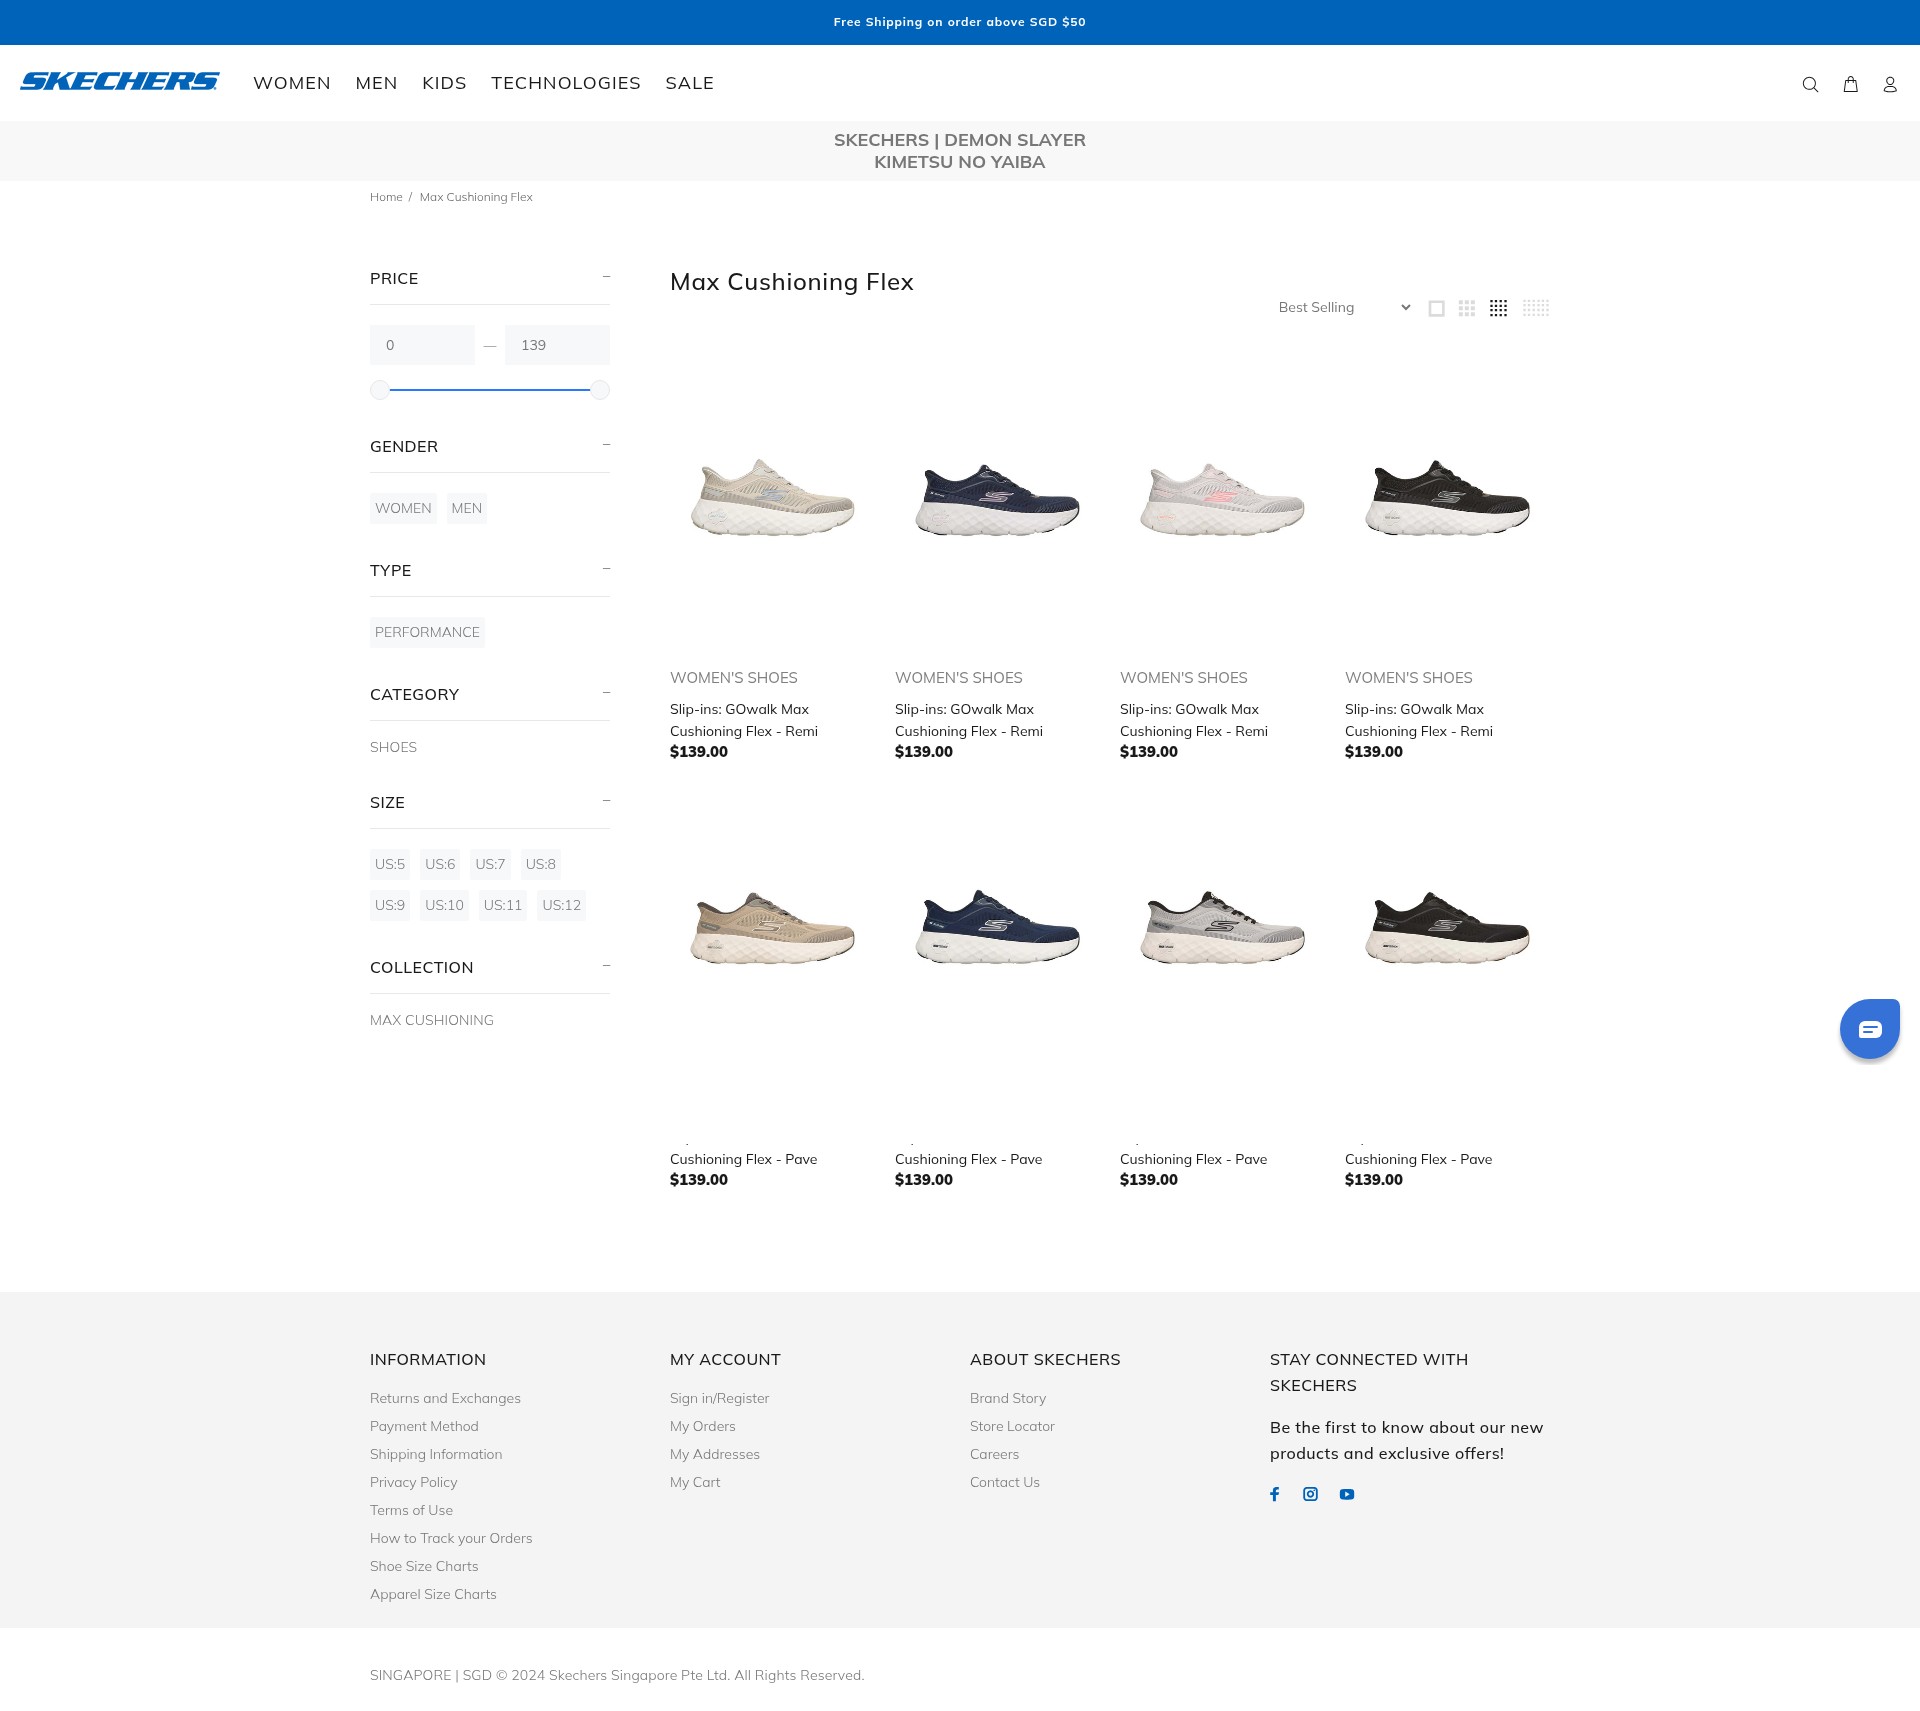The image size is (1920, 1711).
Task: Filter by MEN gender
Action: 467,508
